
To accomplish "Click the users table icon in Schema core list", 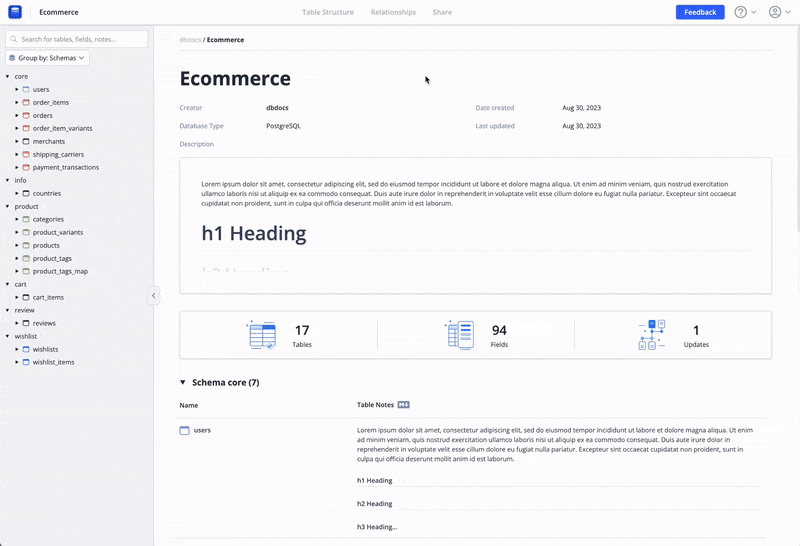I will click(184, 430).
